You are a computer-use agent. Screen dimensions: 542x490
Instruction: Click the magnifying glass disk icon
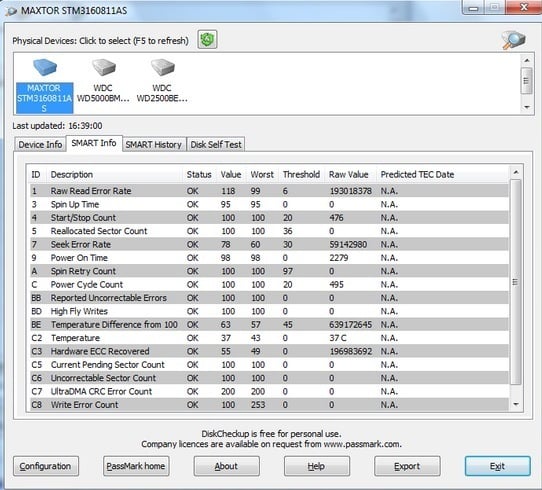click(x=514, y=40)
